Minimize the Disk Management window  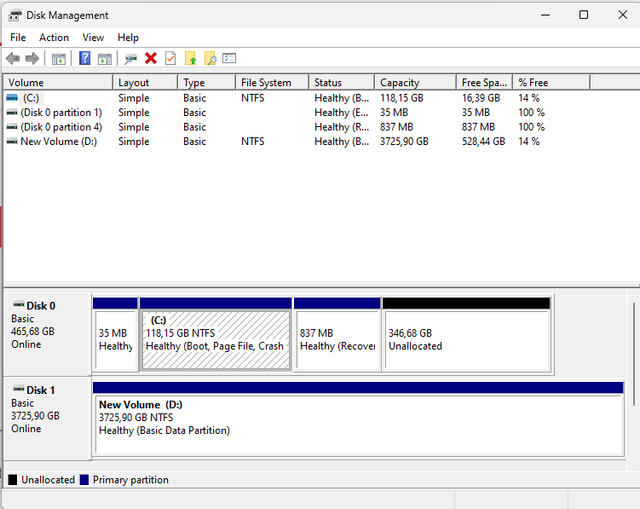pos(545,15)
